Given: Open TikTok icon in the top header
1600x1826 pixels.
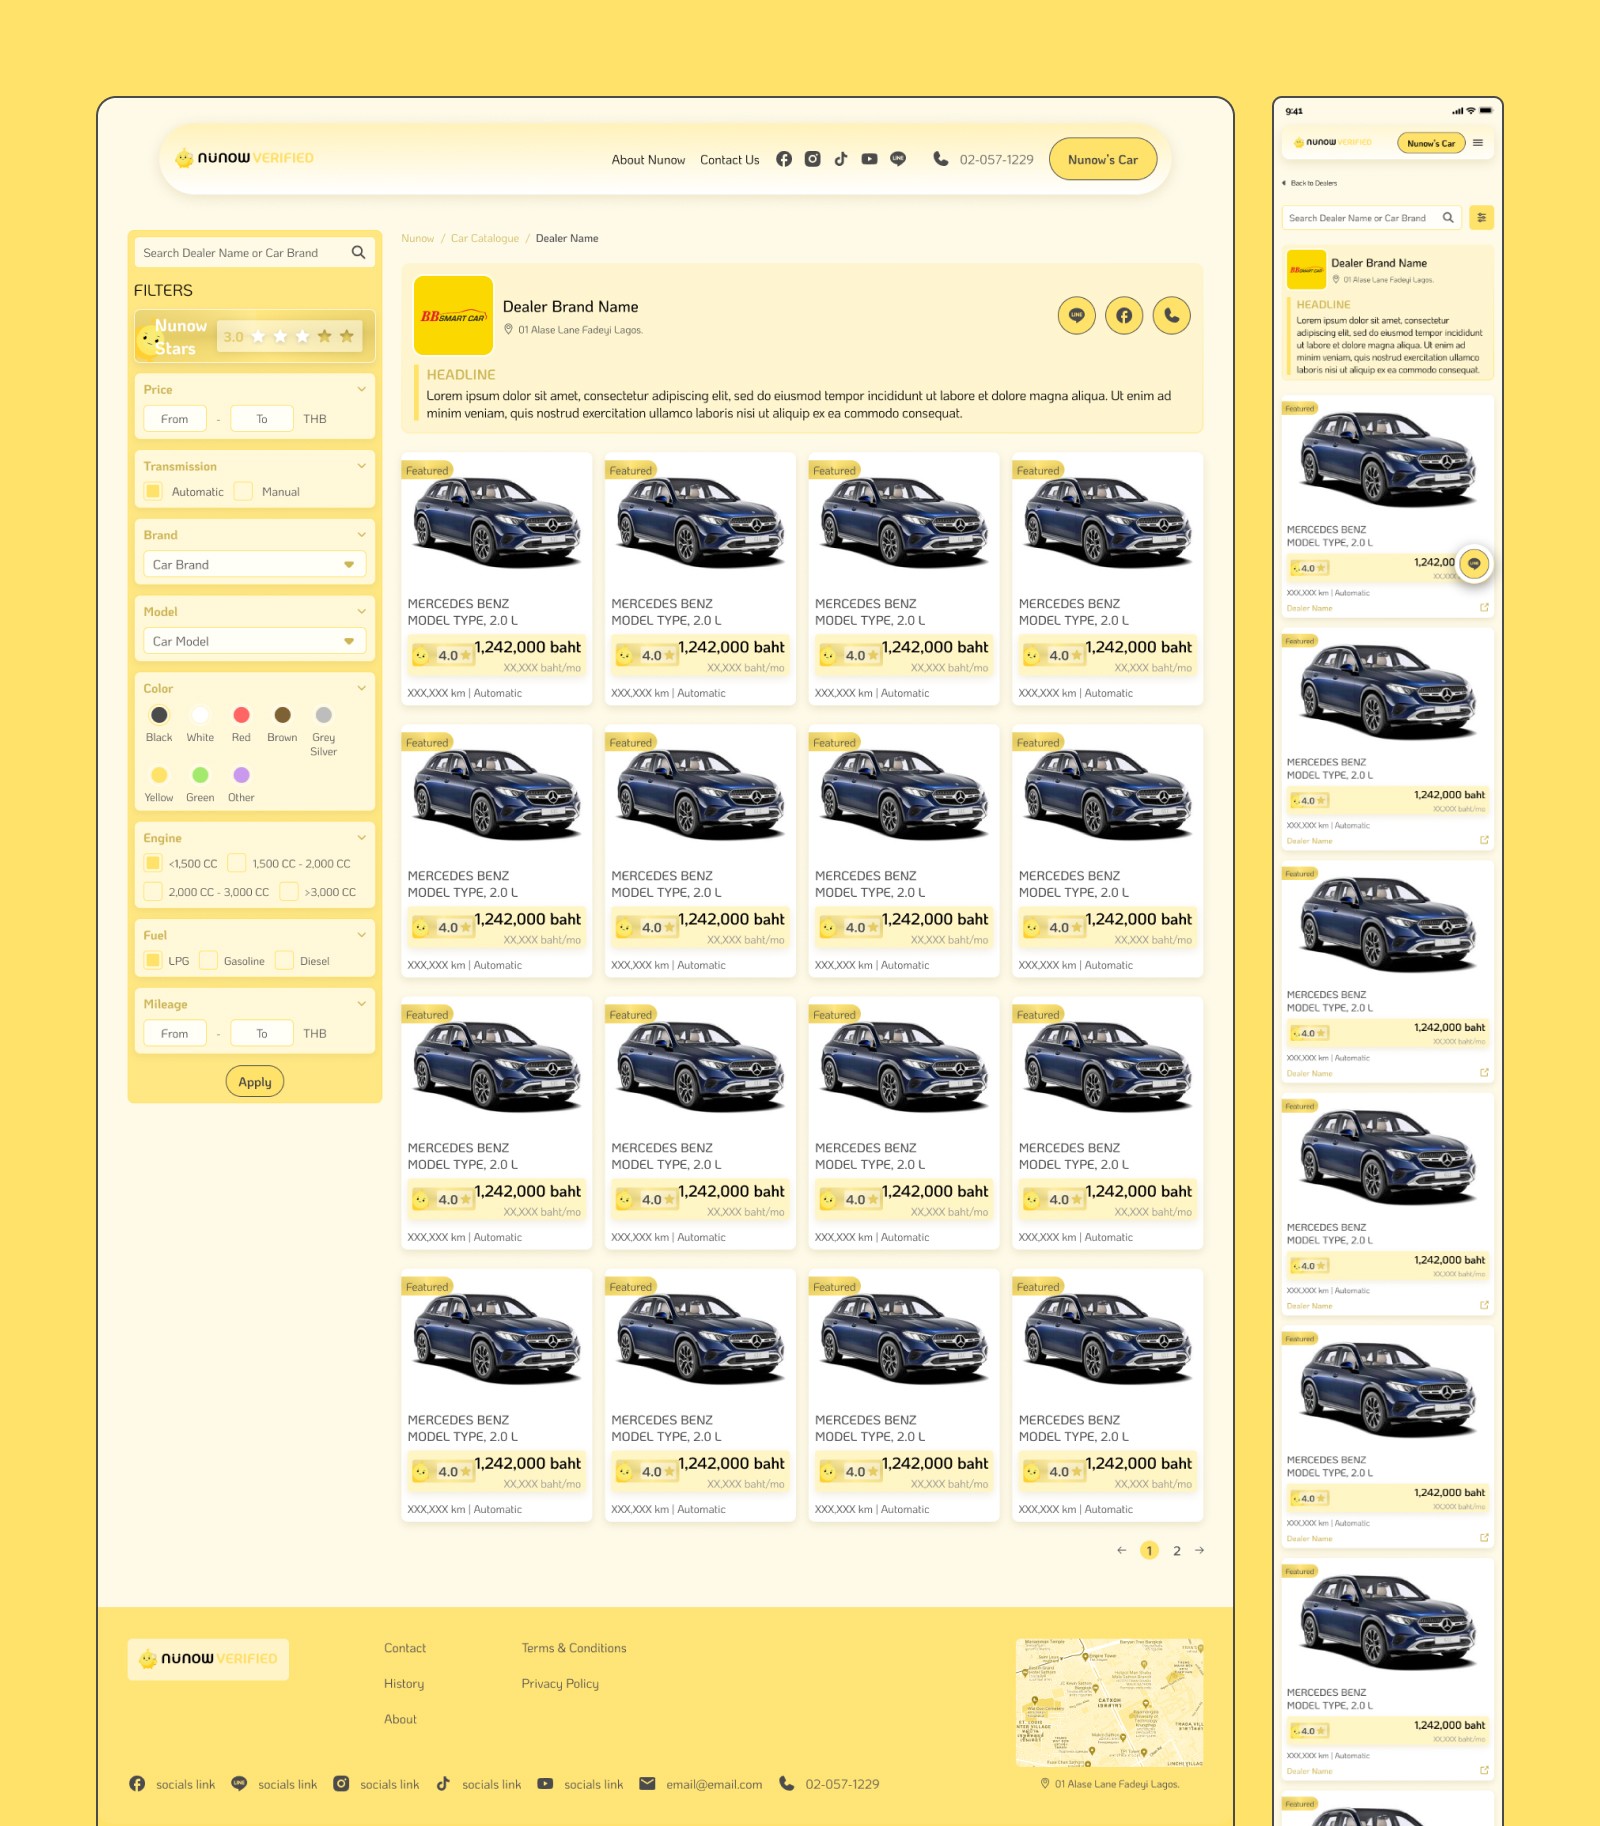Looking at the screenshot, I should point(841,159).
